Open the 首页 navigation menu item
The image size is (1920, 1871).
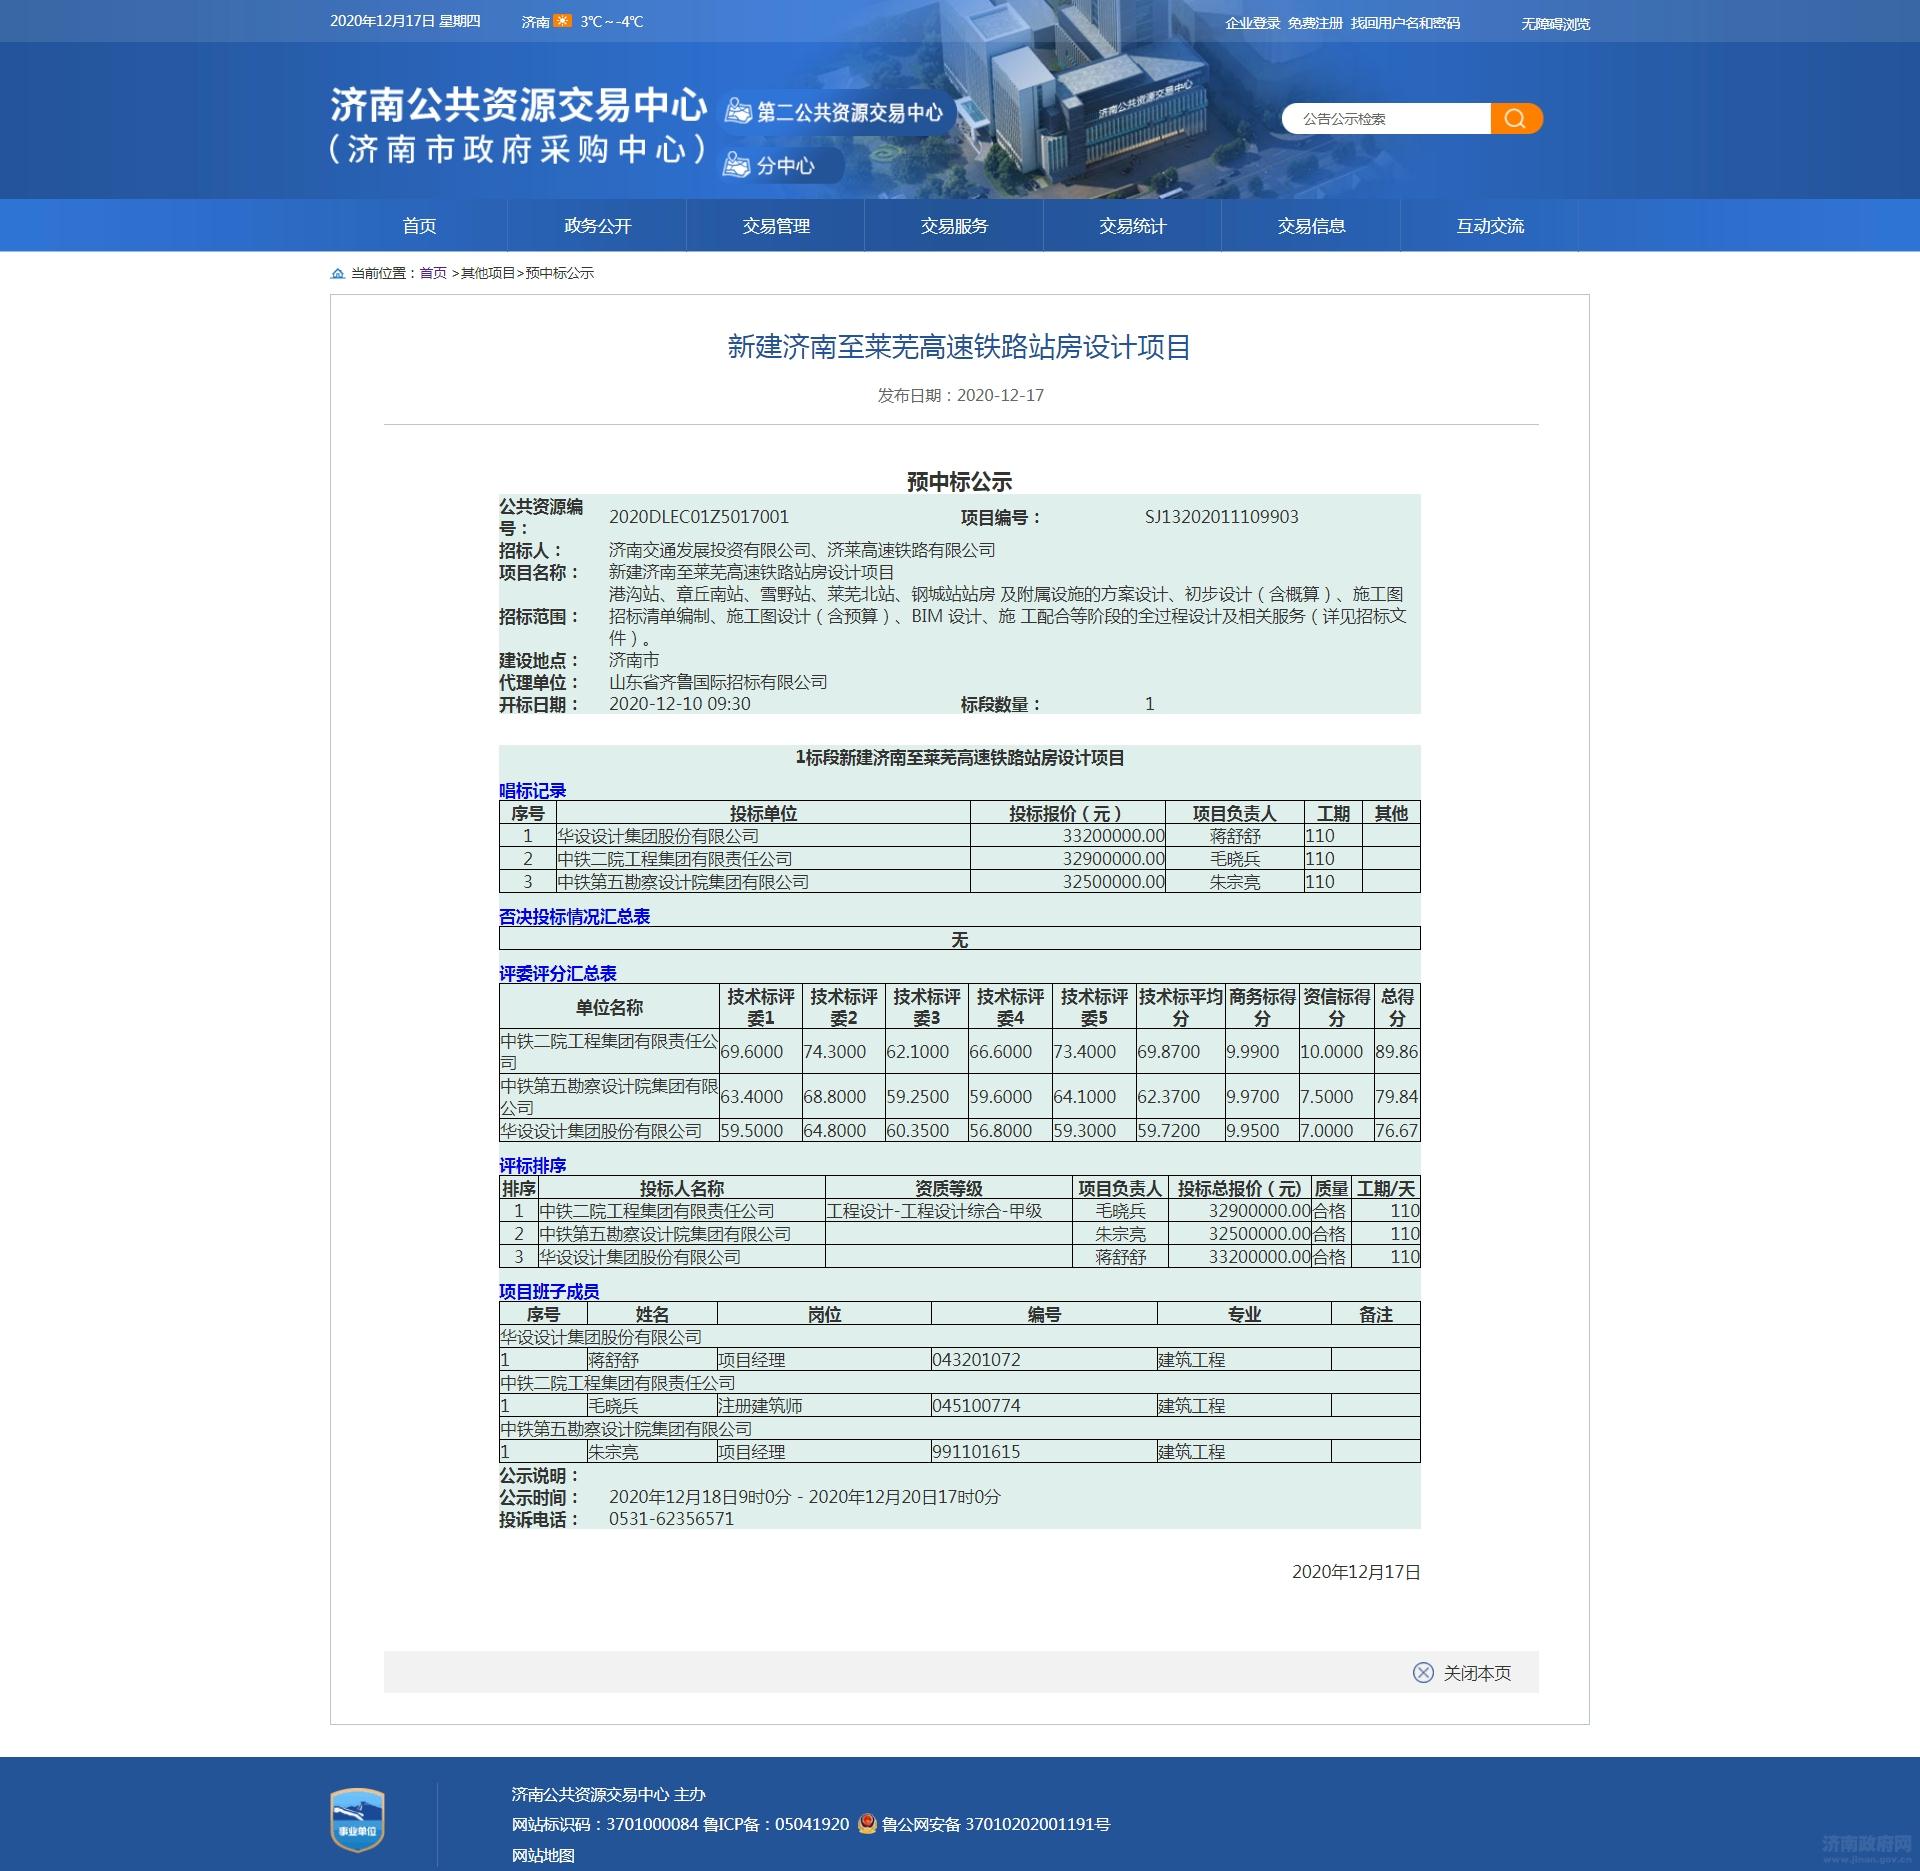pos(419,226)
